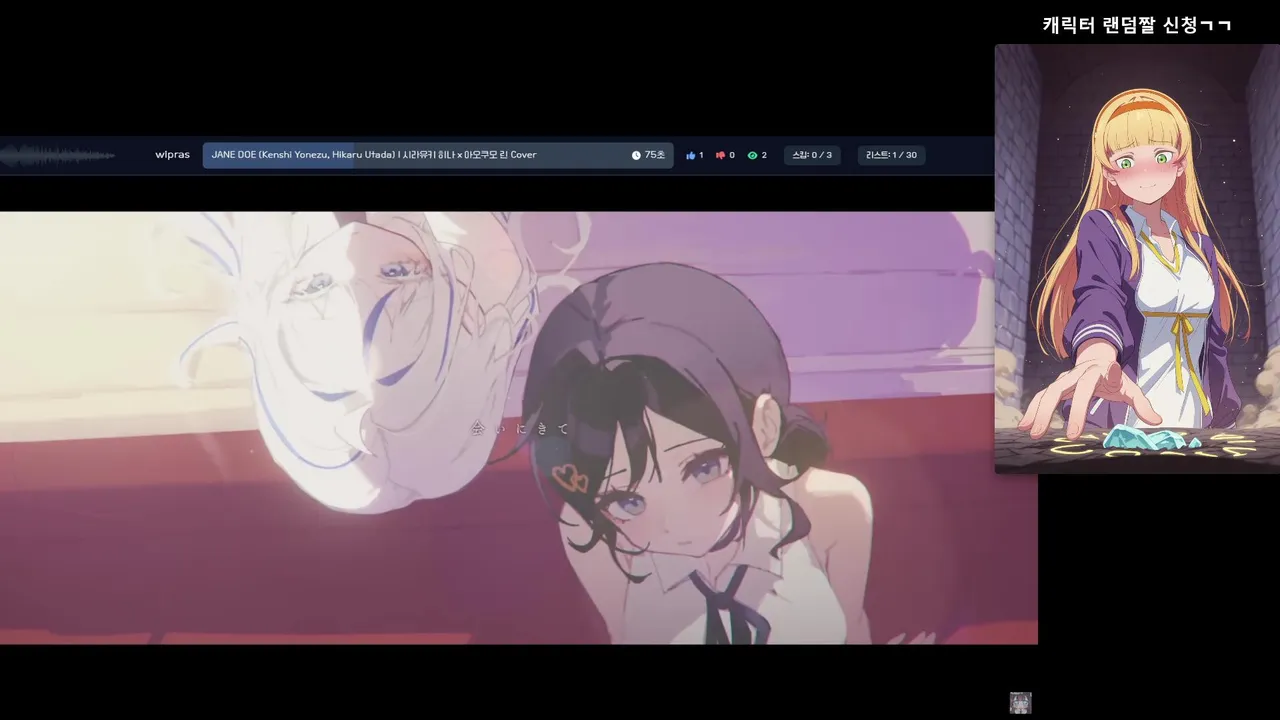The height and width of the screenshot is (720, 1280).
Task: Click the JANE DOE song title bar
Action: [438, 155]
